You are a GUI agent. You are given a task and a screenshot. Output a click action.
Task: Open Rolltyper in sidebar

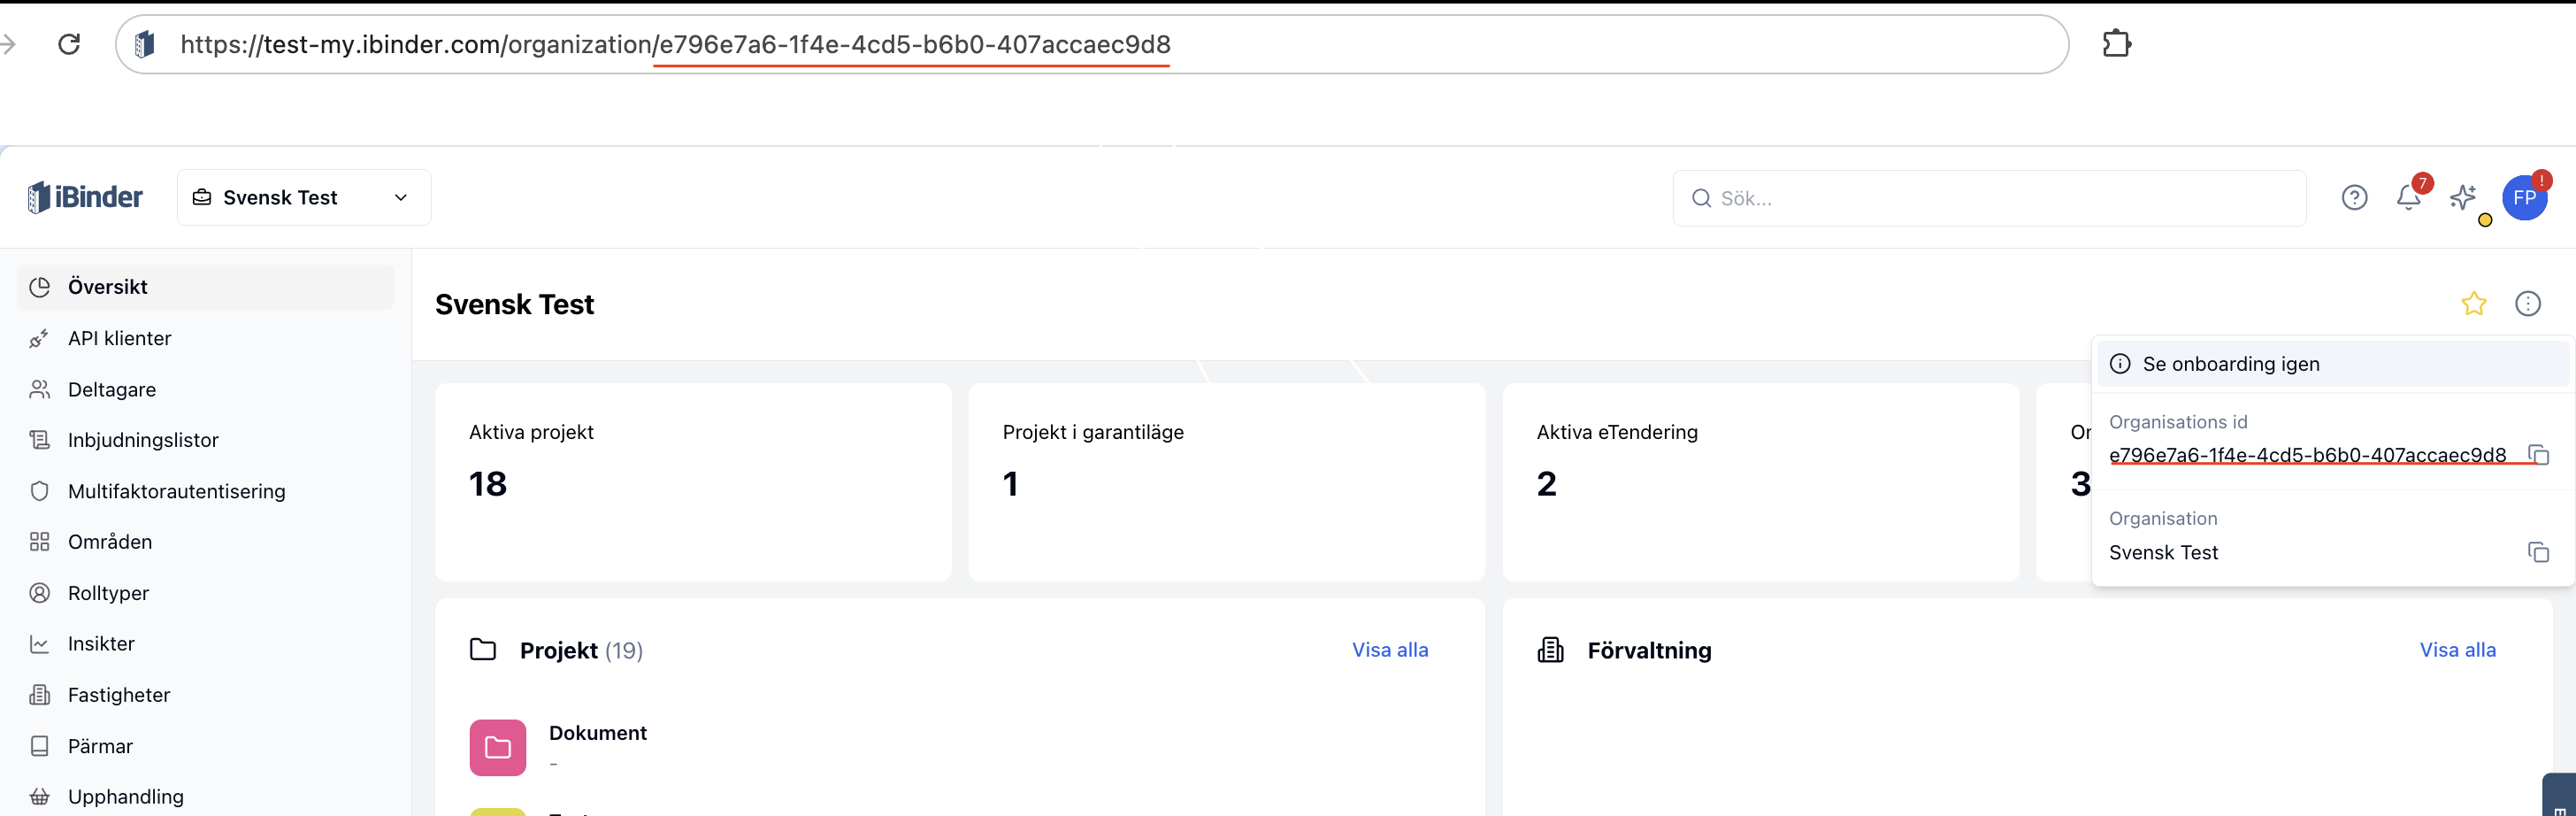pyautogui.click(x=206, y=593)
